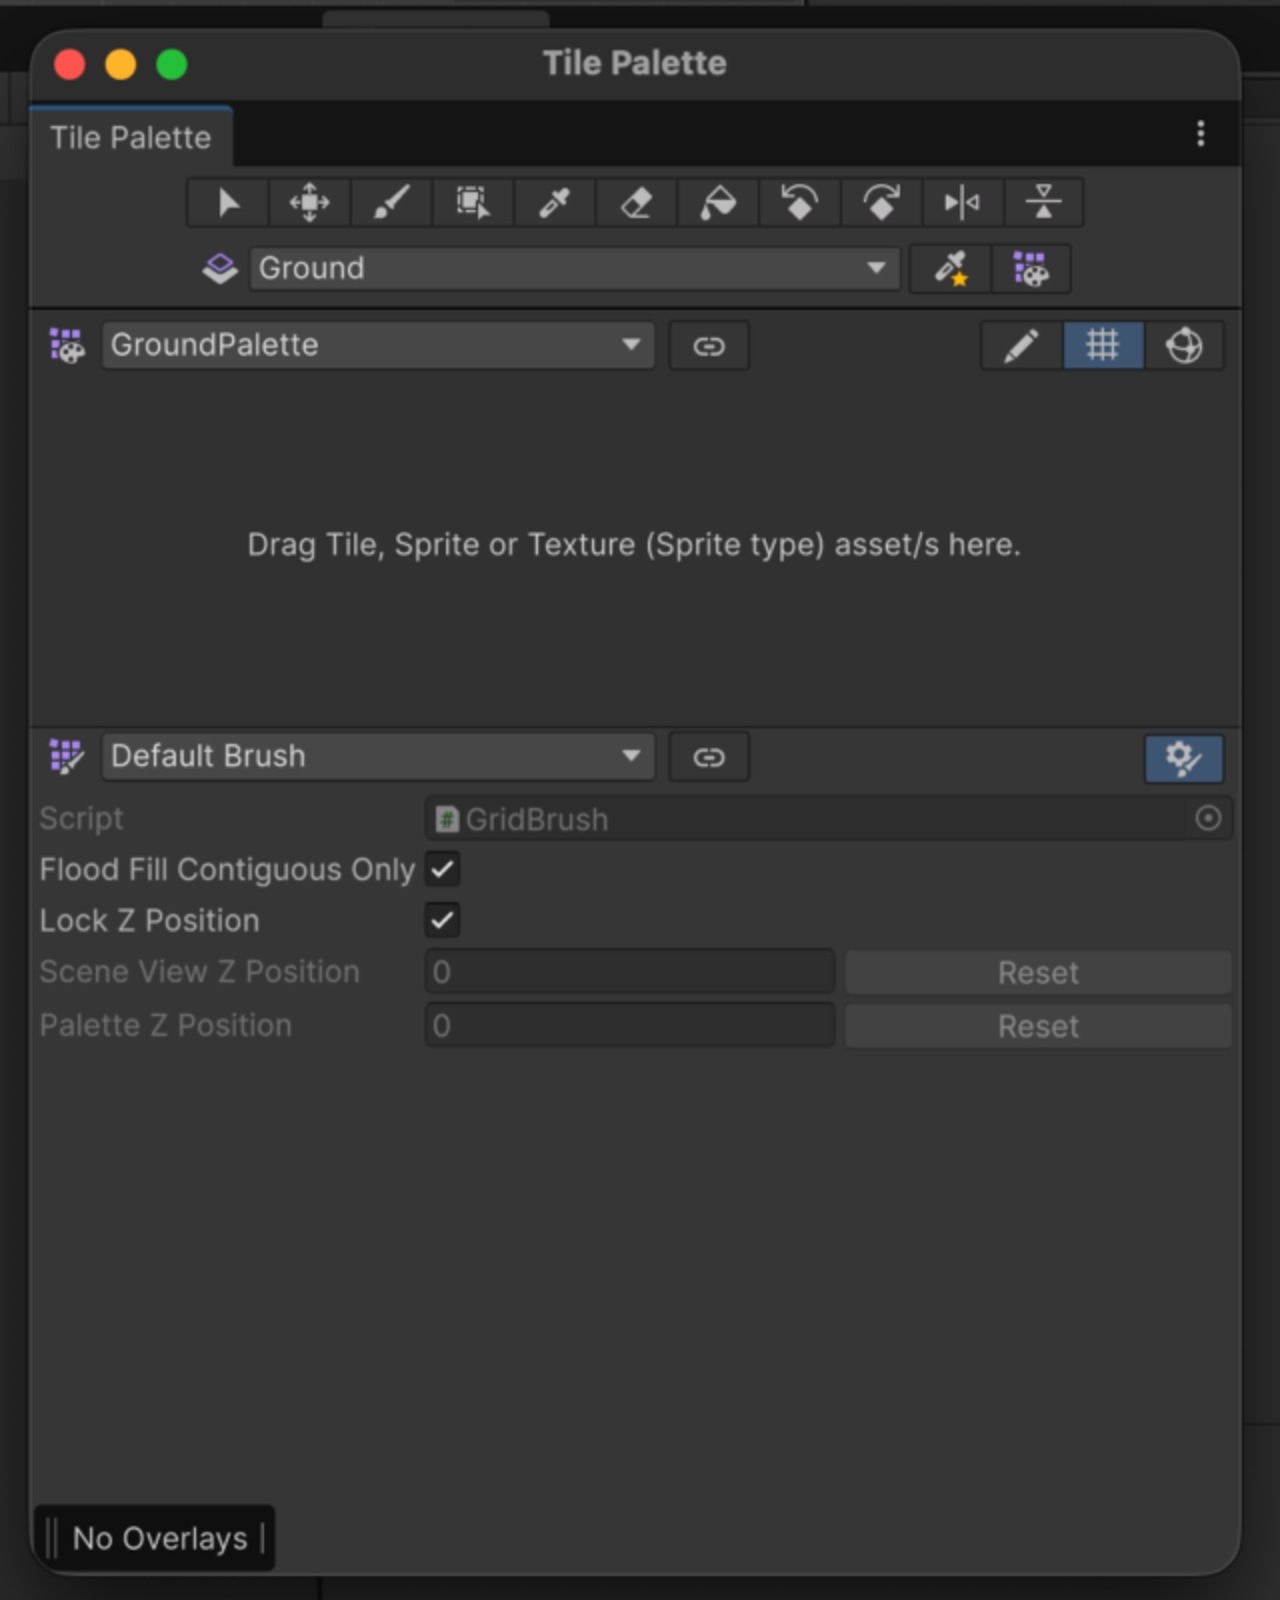This screenshot has width=1280, height=1600.
Task: Uncheck Flood Fill Contiguous Only
Action: tap(443, 869)
